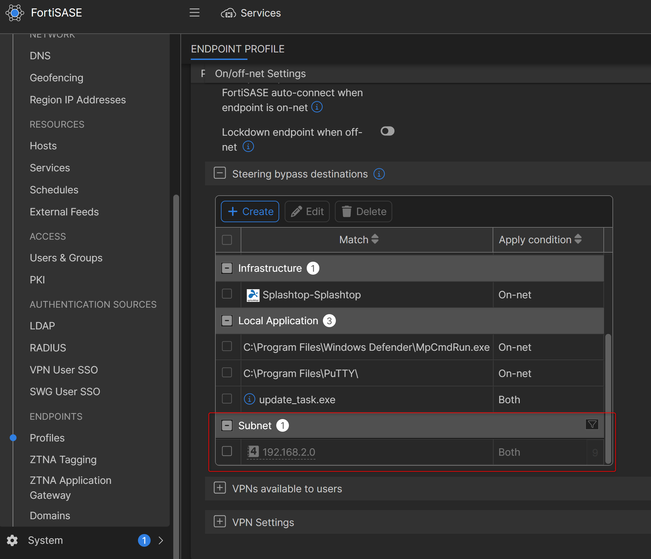651x559 pixels.
Task: Expand VPNs available to users section
Action: [220, 489]
